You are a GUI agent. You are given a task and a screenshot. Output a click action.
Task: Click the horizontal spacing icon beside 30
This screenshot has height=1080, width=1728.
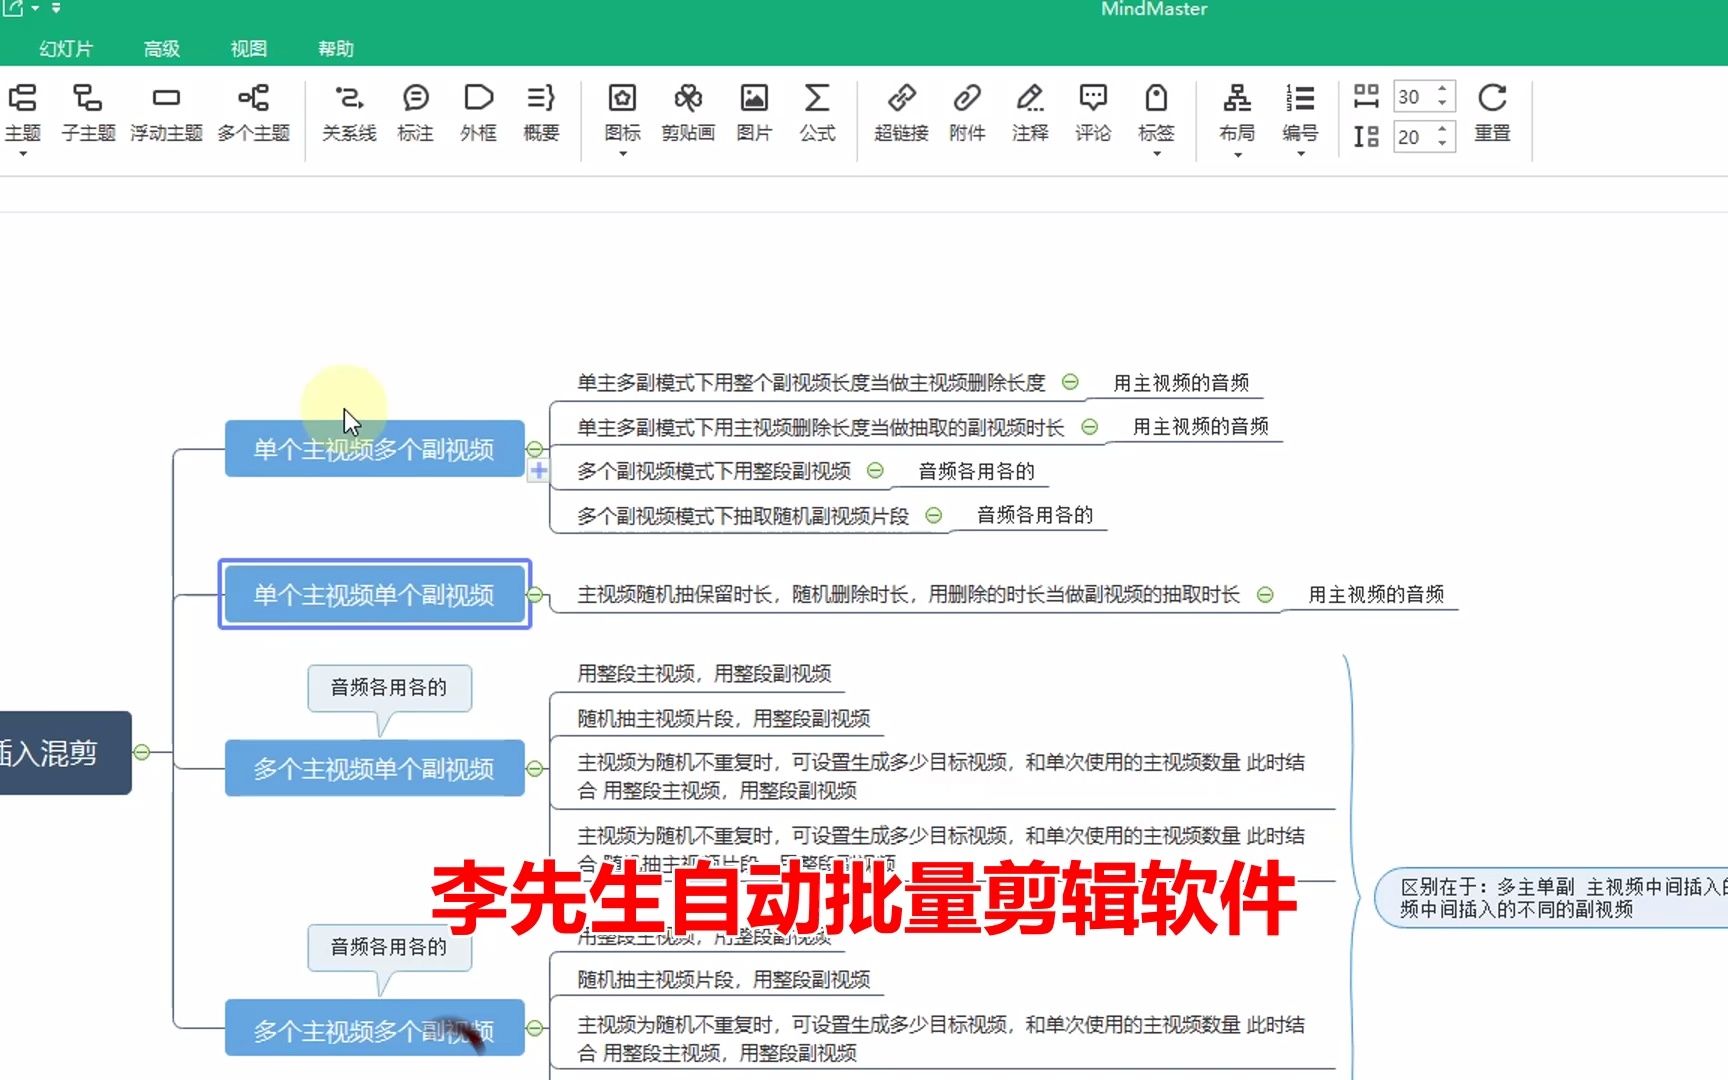[1366, 96]
